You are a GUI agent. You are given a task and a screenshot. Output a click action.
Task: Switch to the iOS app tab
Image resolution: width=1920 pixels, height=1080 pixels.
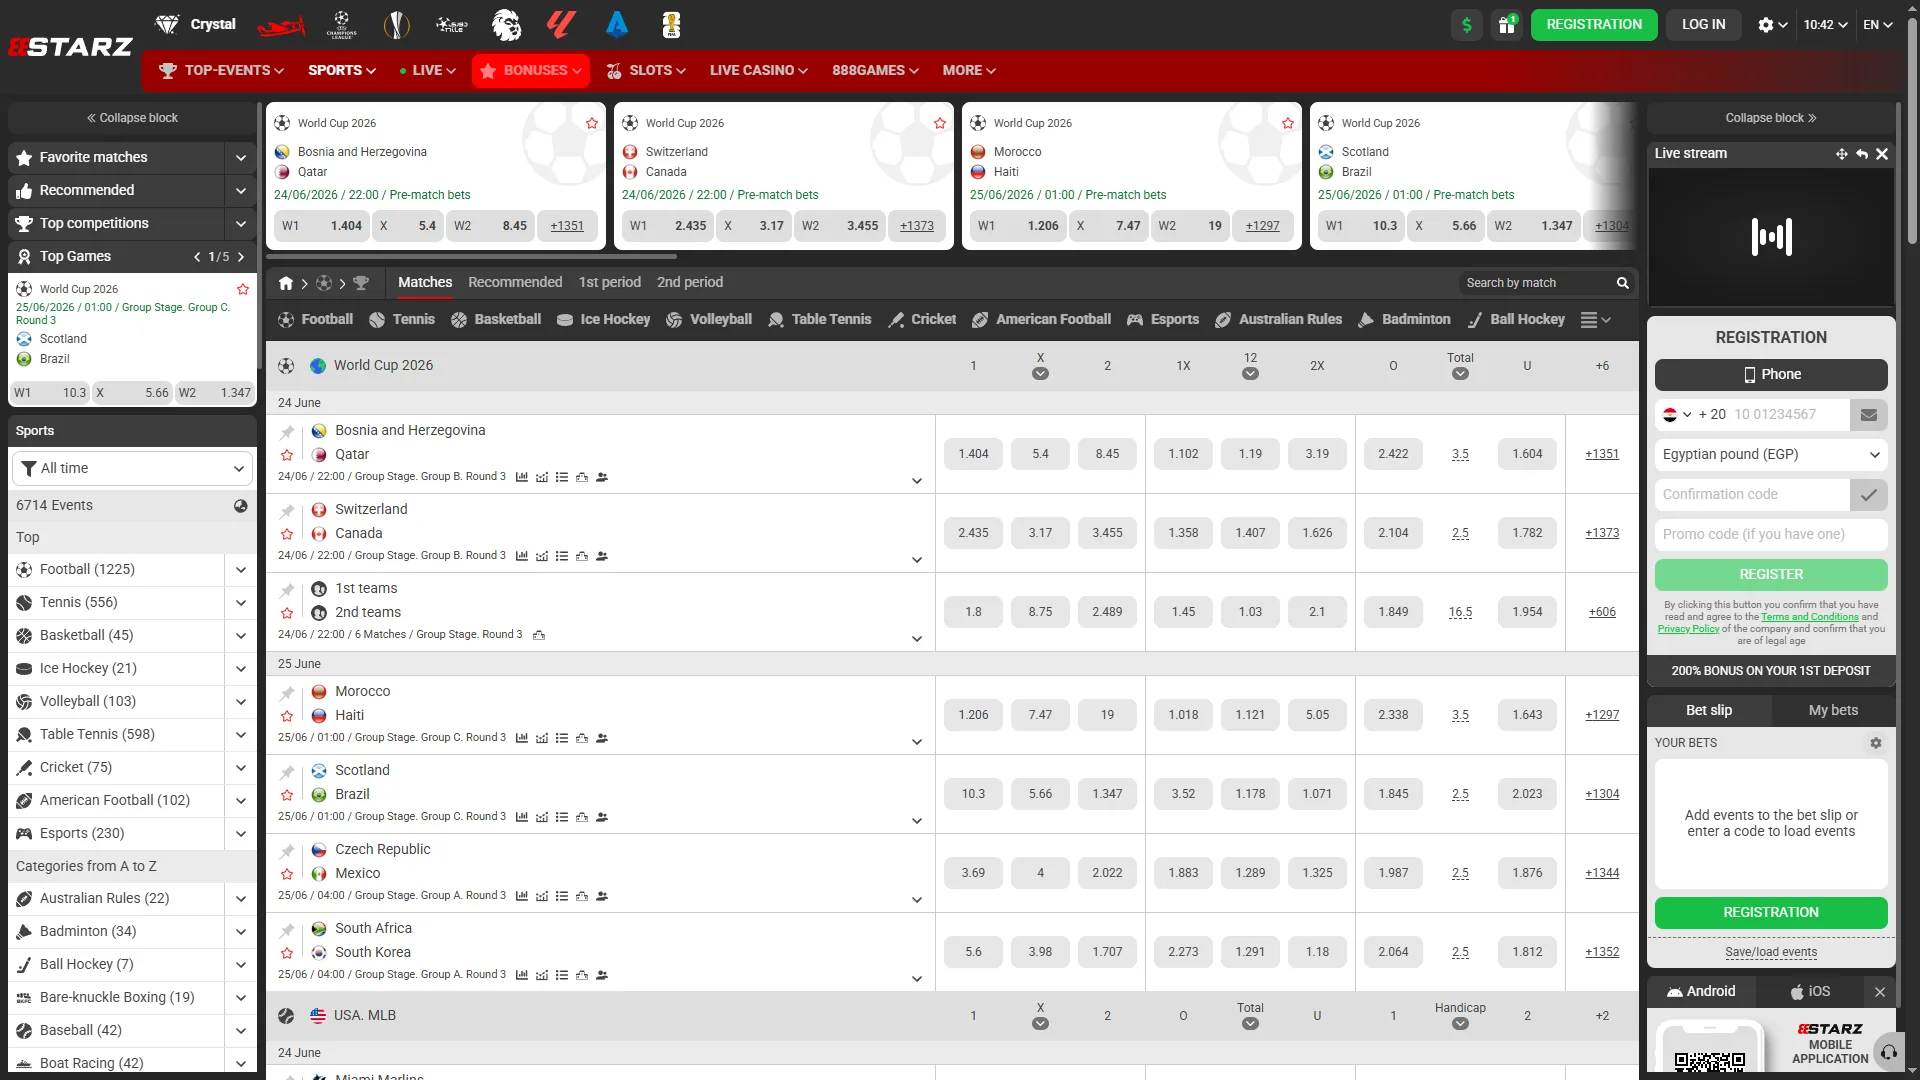pos(1810,992)
